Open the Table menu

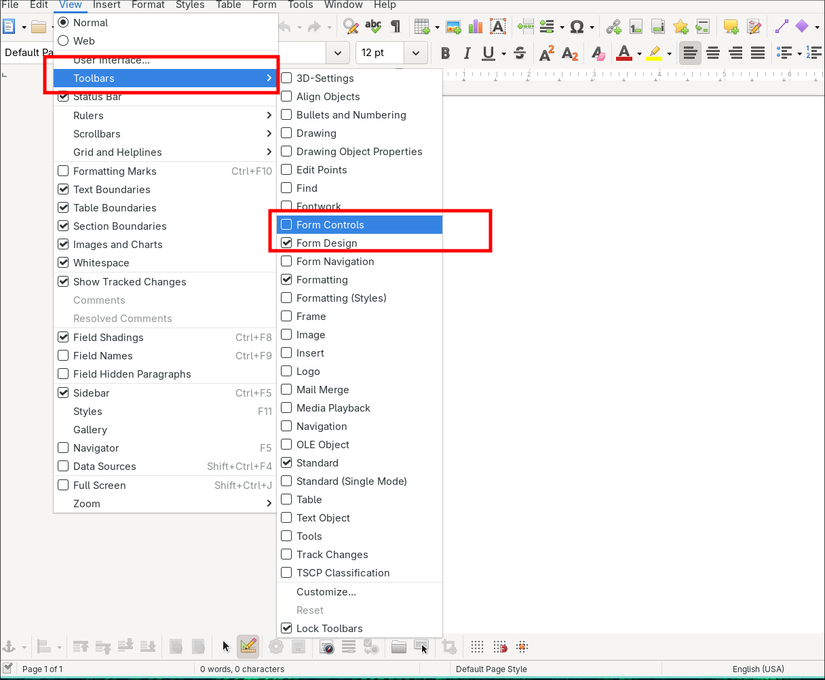228,4
